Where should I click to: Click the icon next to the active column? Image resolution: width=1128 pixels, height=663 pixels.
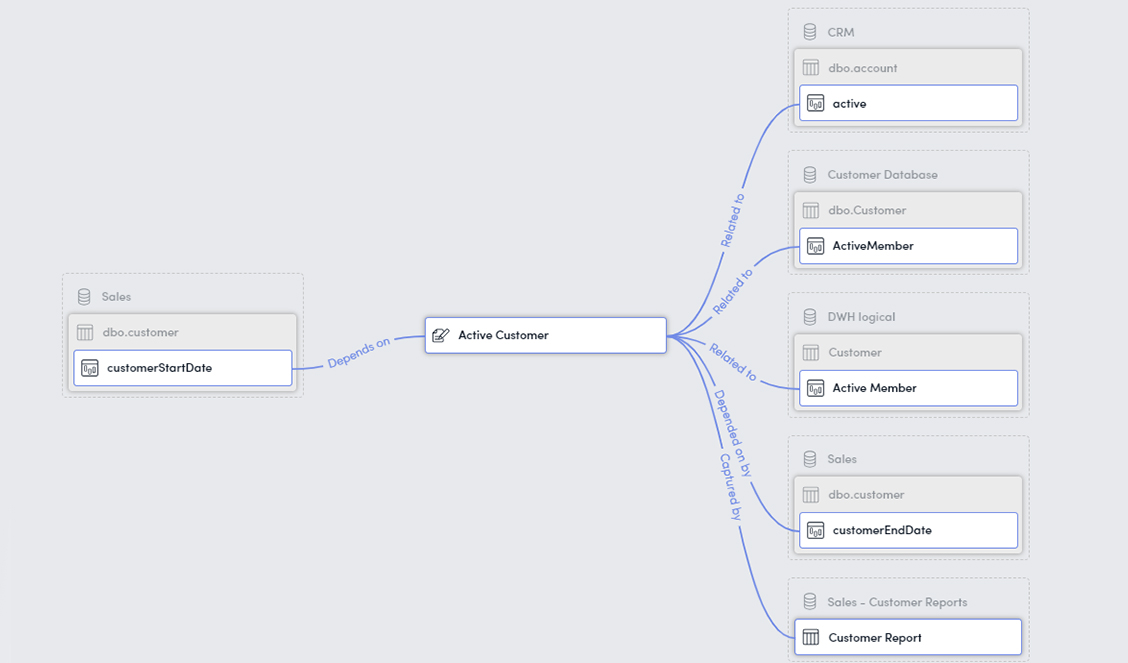coord(815,103)
